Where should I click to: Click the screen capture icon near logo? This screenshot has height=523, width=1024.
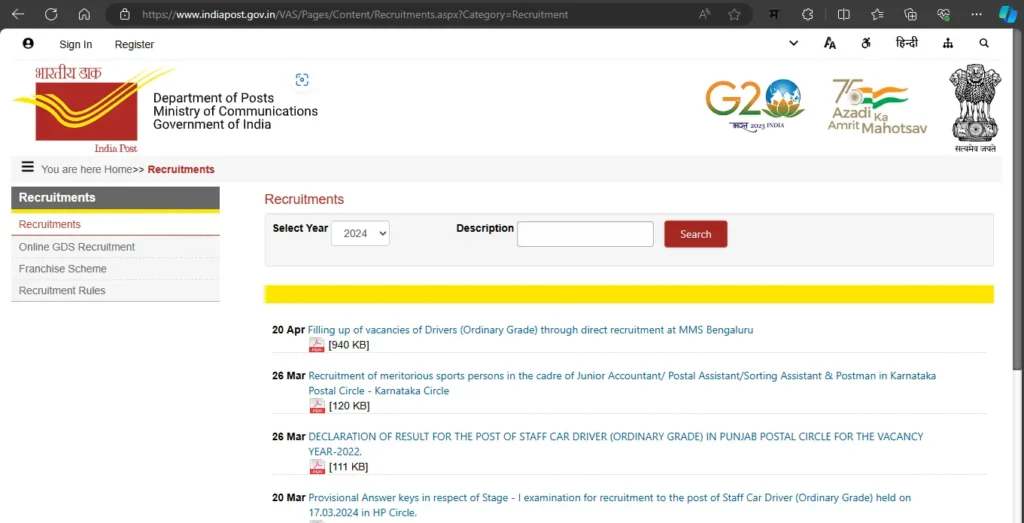tap(302, 80)
